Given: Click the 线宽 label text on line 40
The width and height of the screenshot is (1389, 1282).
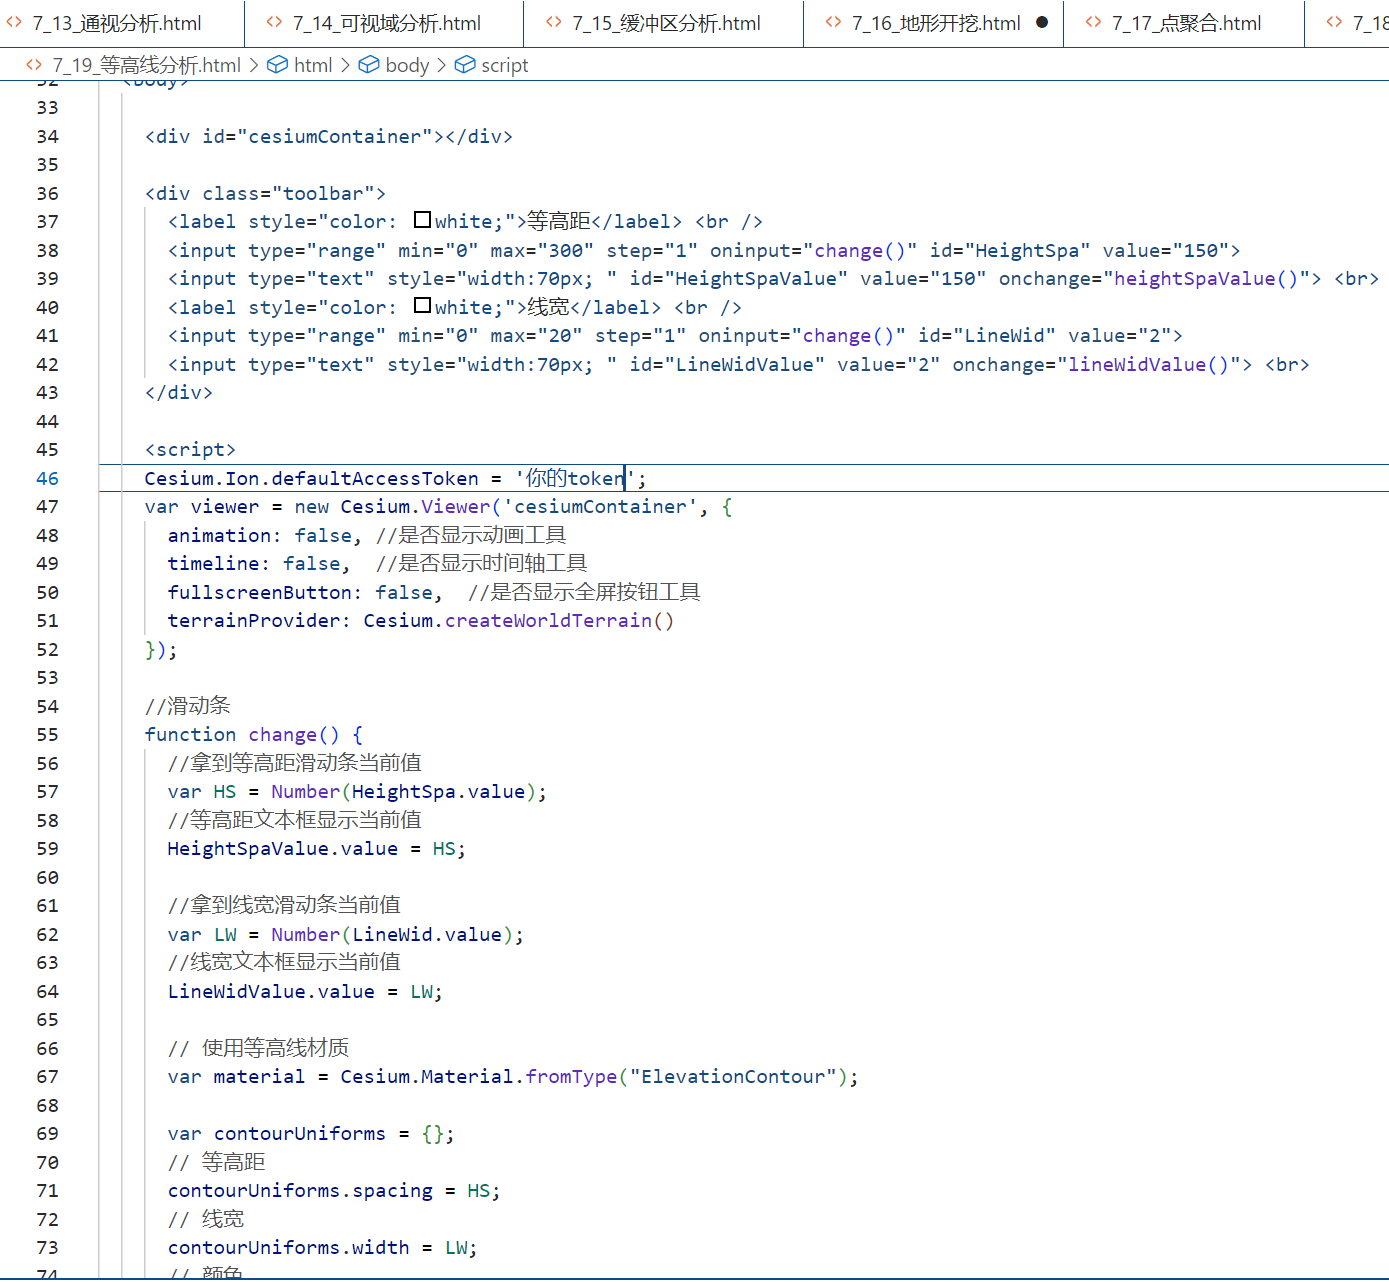Looking at the screenshot, I should (x=548, y=308).
